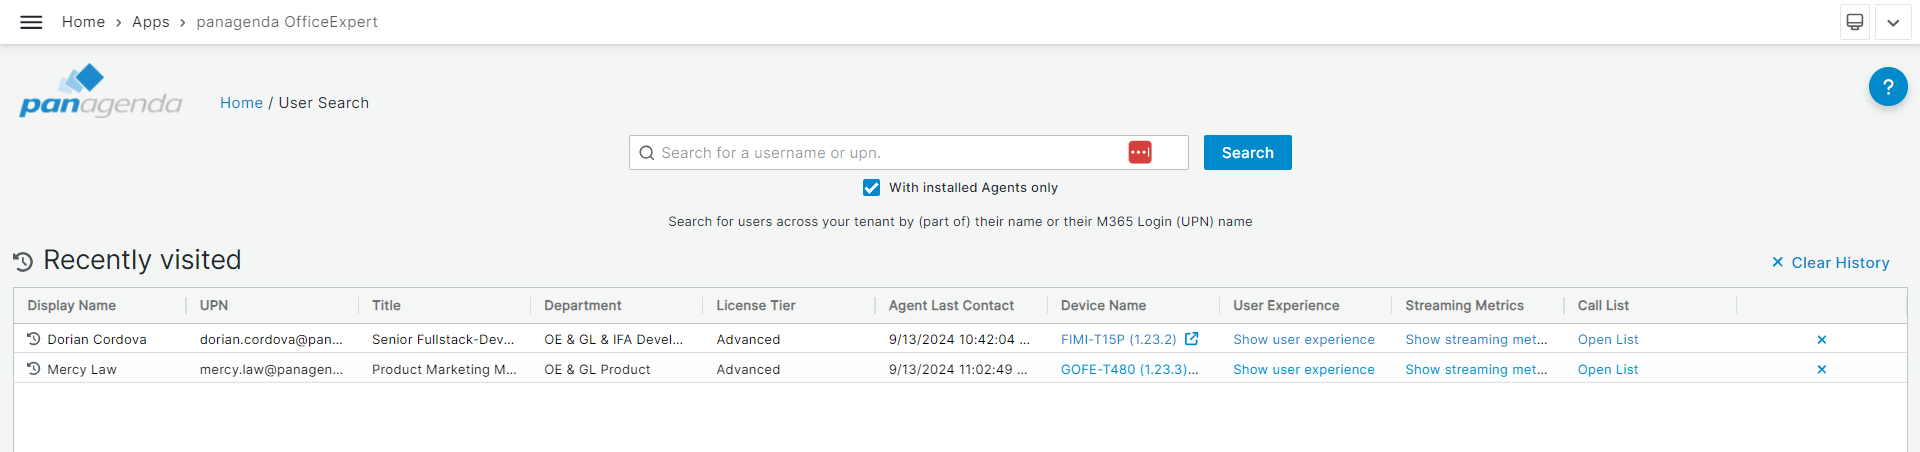This screenshot has width=1920, height=452.
Task: Remove the Mercy Law row with its X icon
Action: 1822,370
